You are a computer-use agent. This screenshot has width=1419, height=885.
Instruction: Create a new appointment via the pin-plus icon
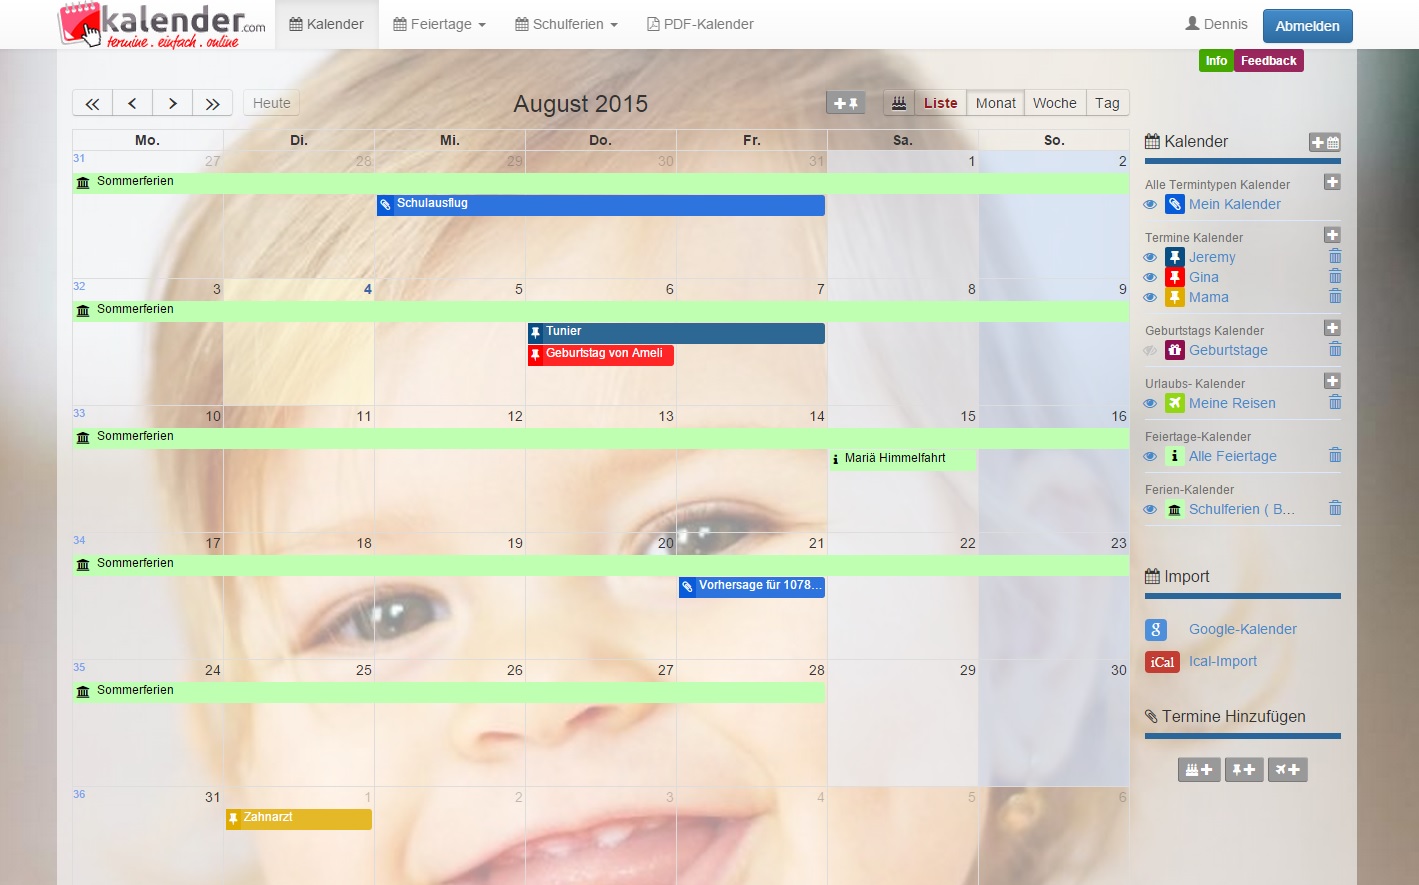1244,769
